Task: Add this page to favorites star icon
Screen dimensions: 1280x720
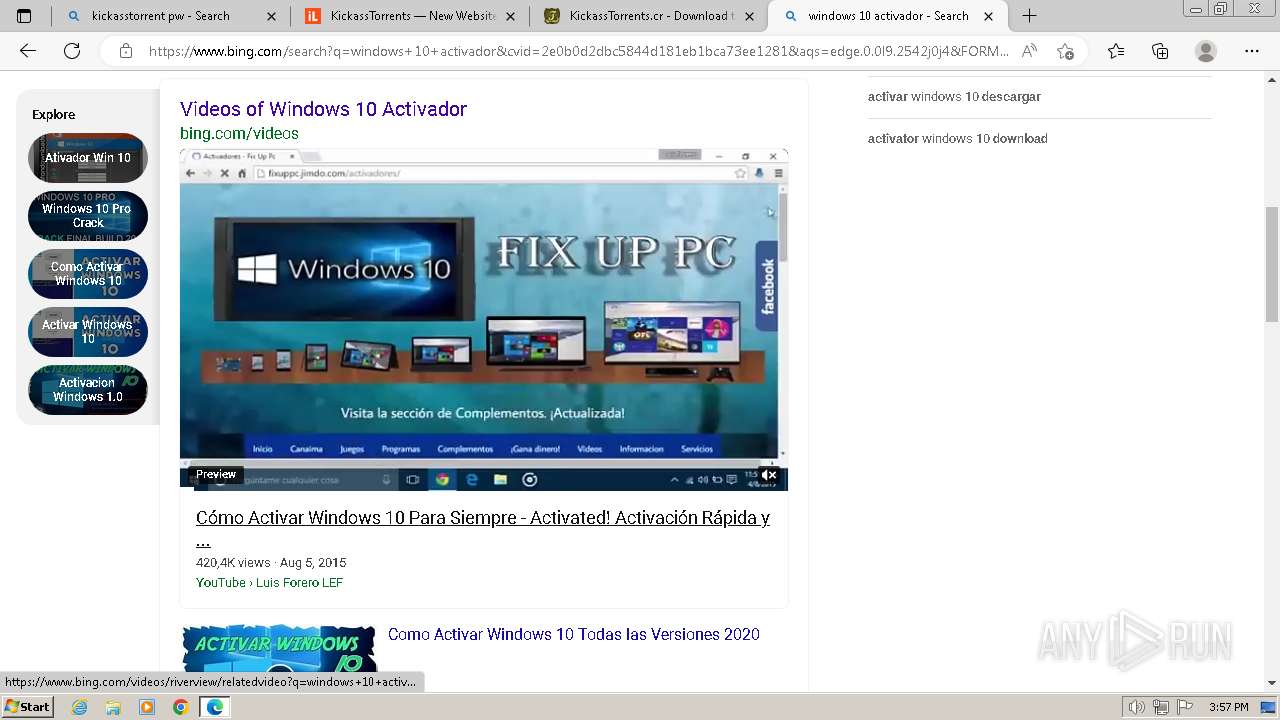Action: 1065,51
